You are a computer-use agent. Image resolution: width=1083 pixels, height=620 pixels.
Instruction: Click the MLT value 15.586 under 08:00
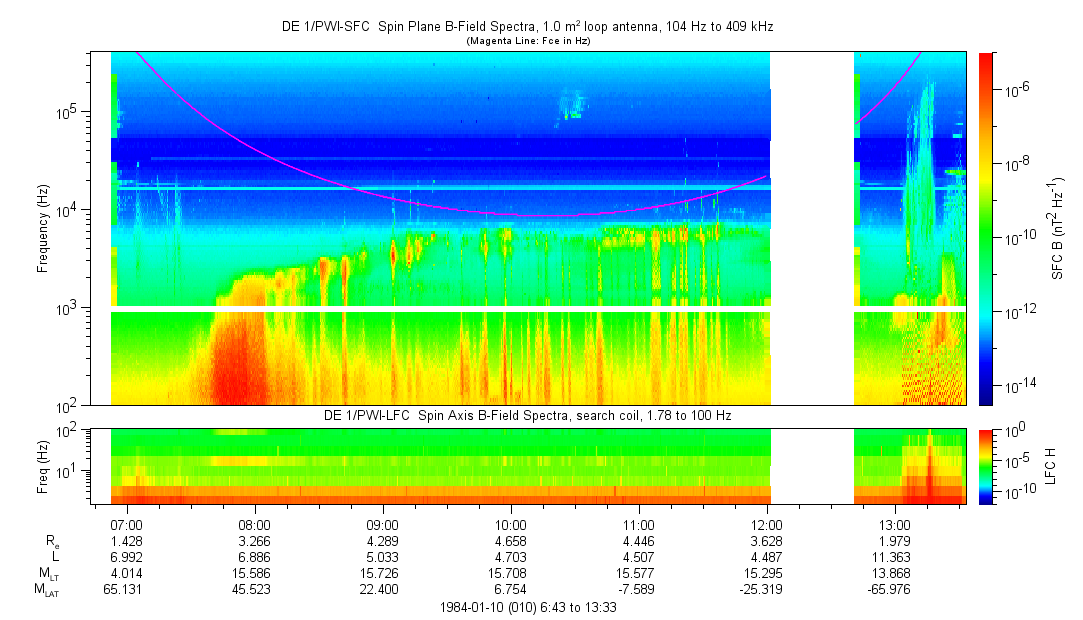coord(255,573)
